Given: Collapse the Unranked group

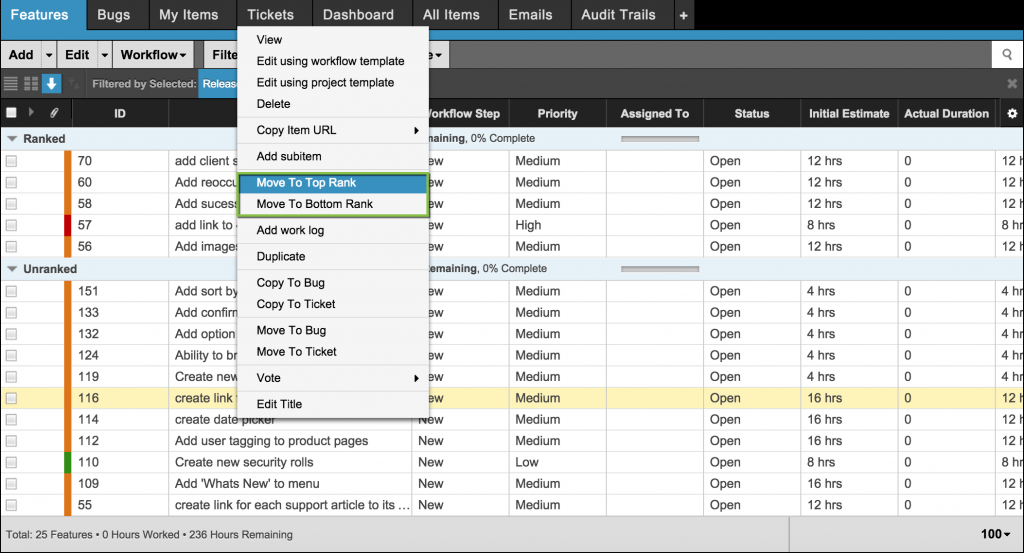Looking at the screenshot, I should coord(12,268).
